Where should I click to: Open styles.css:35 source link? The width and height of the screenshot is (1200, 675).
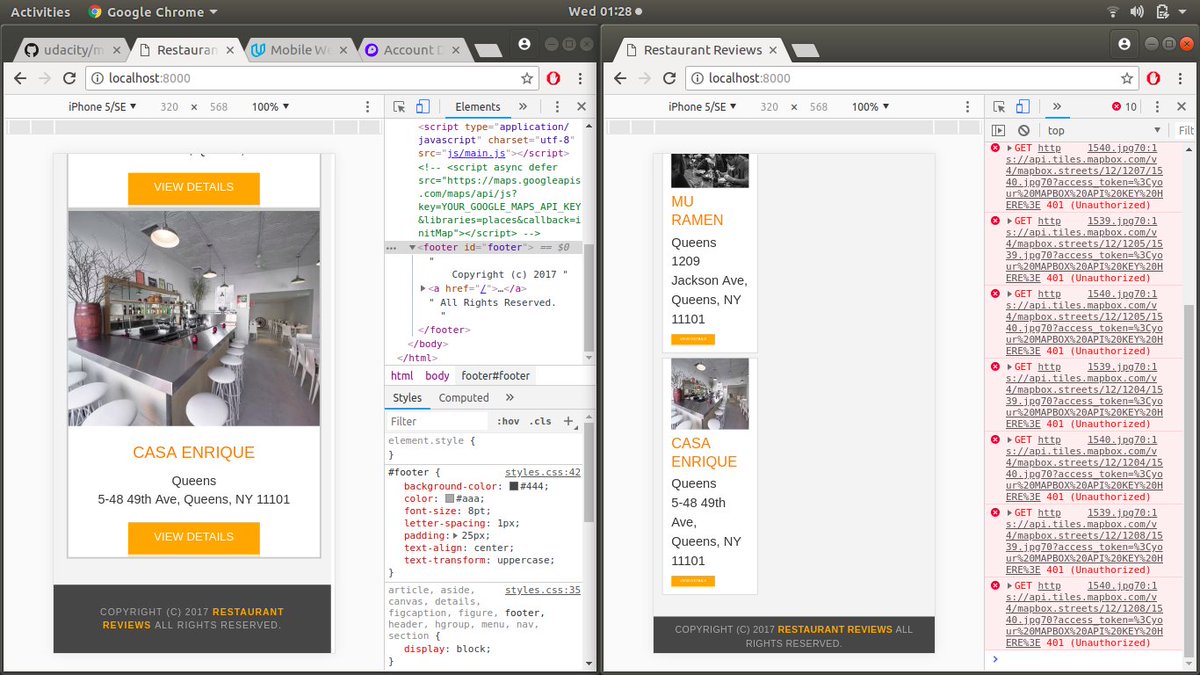[543, 590]
